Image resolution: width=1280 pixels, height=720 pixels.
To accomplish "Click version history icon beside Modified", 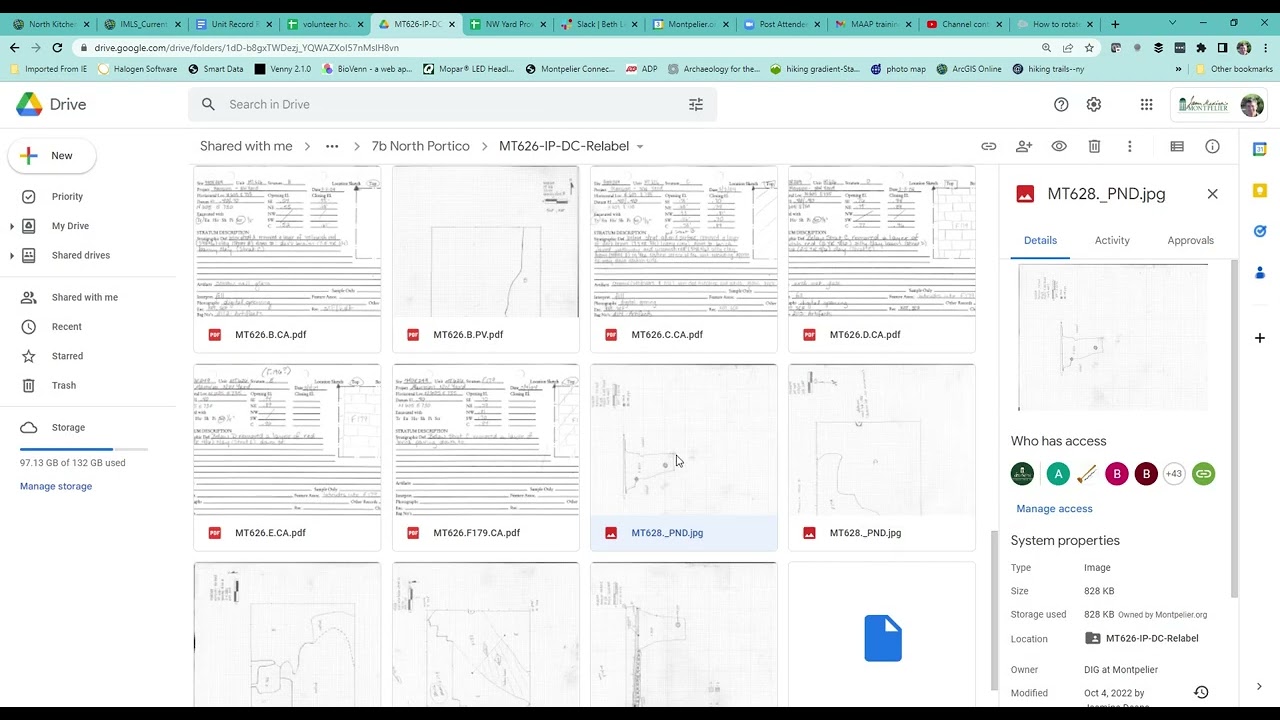I will 1201,692.
